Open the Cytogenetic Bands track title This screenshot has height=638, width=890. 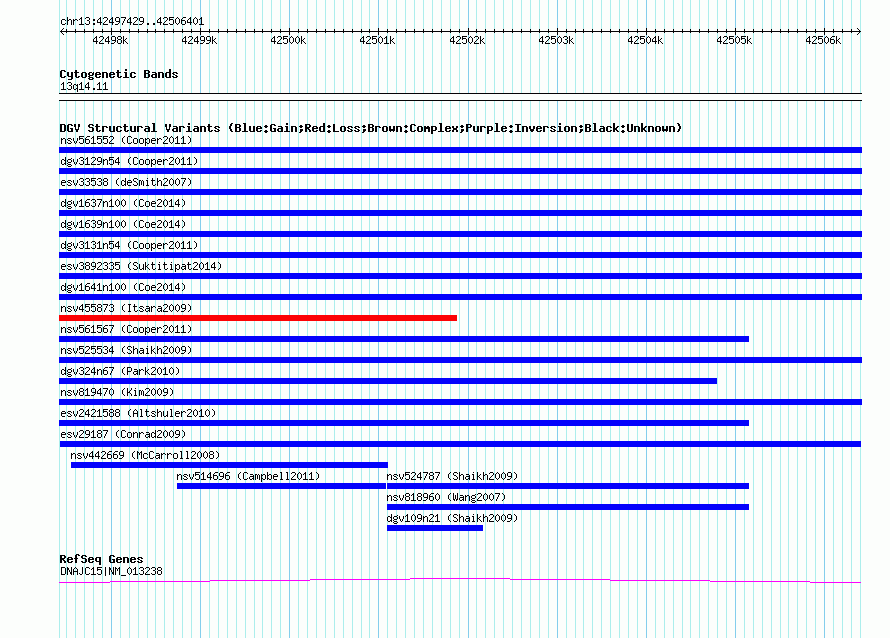click(119, 74)
